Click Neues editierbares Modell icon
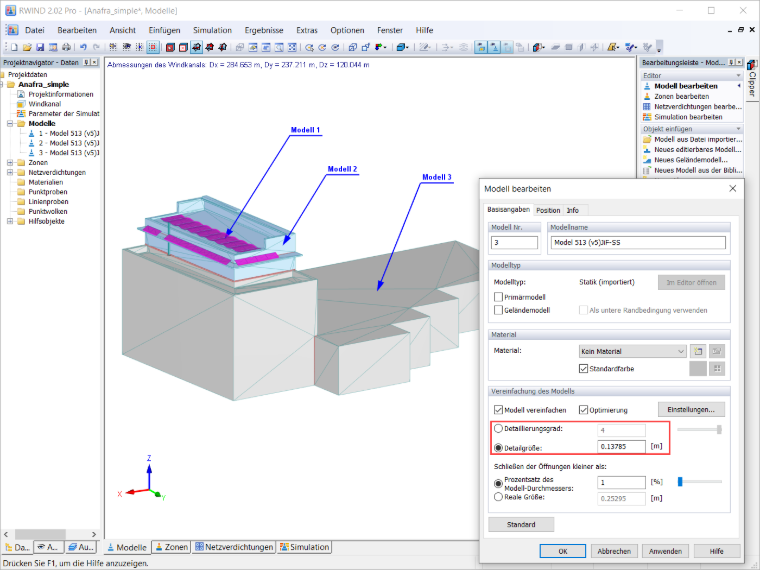Image resolution: width=760 pixels, height=570 pixels. click(647, 149)
